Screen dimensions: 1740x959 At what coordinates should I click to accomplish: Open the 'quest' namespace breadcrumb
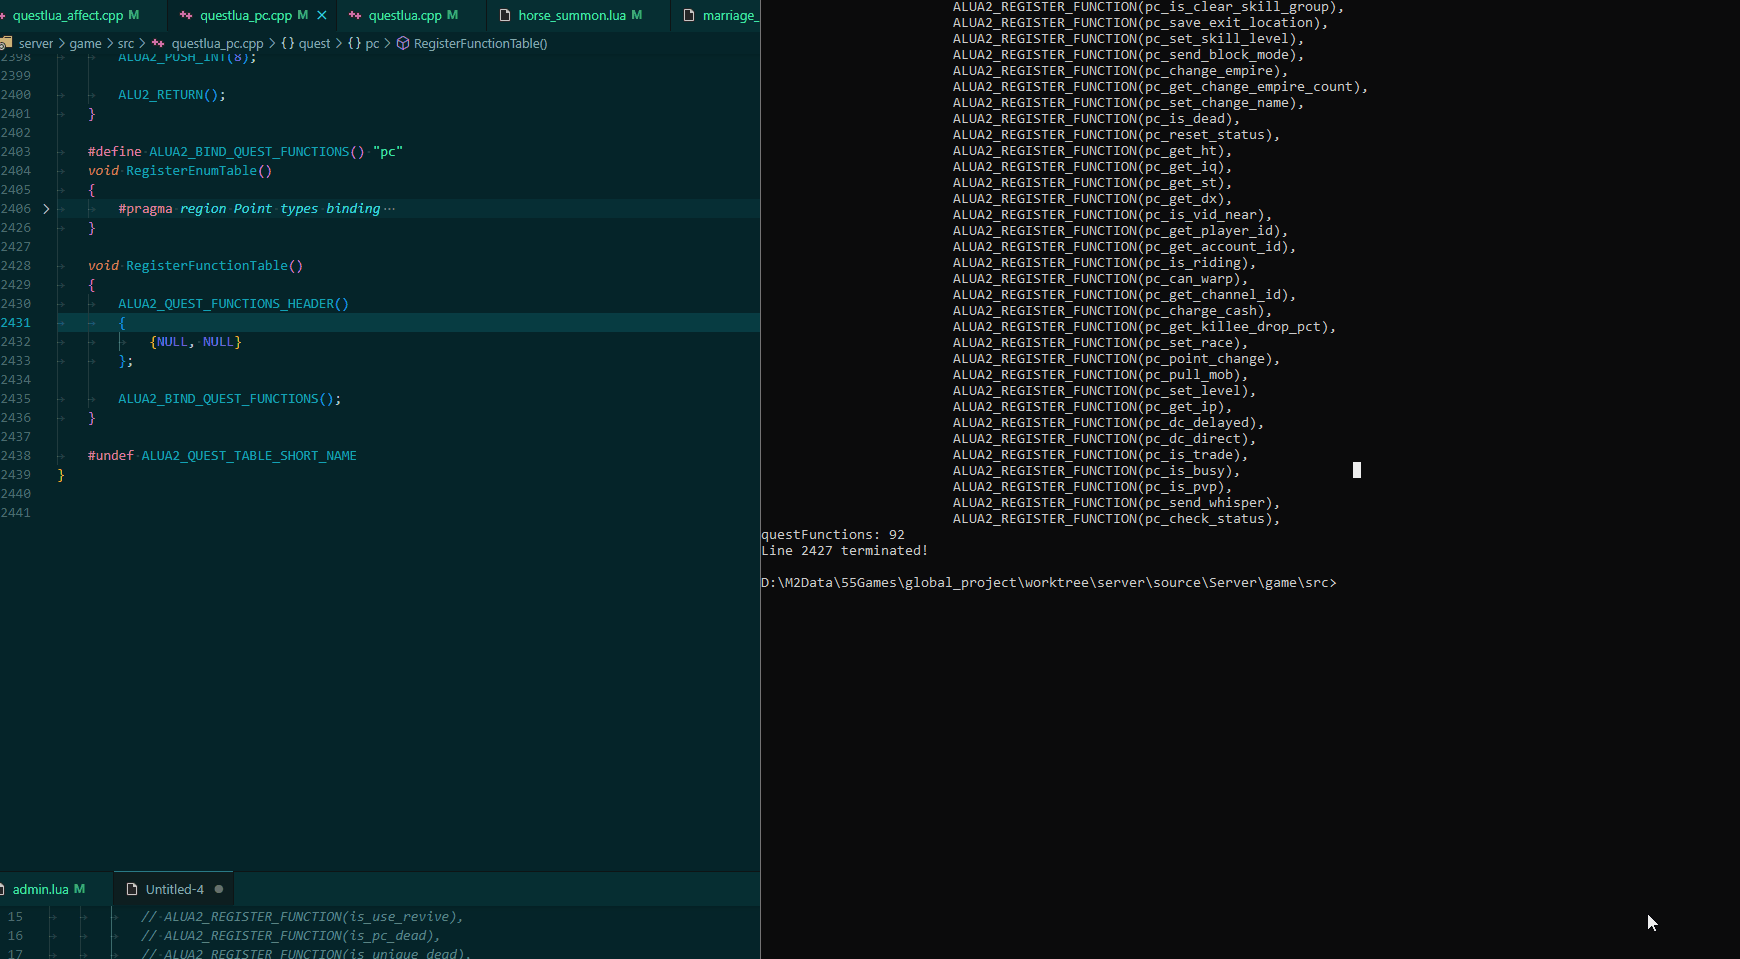[x=314, y=43]
